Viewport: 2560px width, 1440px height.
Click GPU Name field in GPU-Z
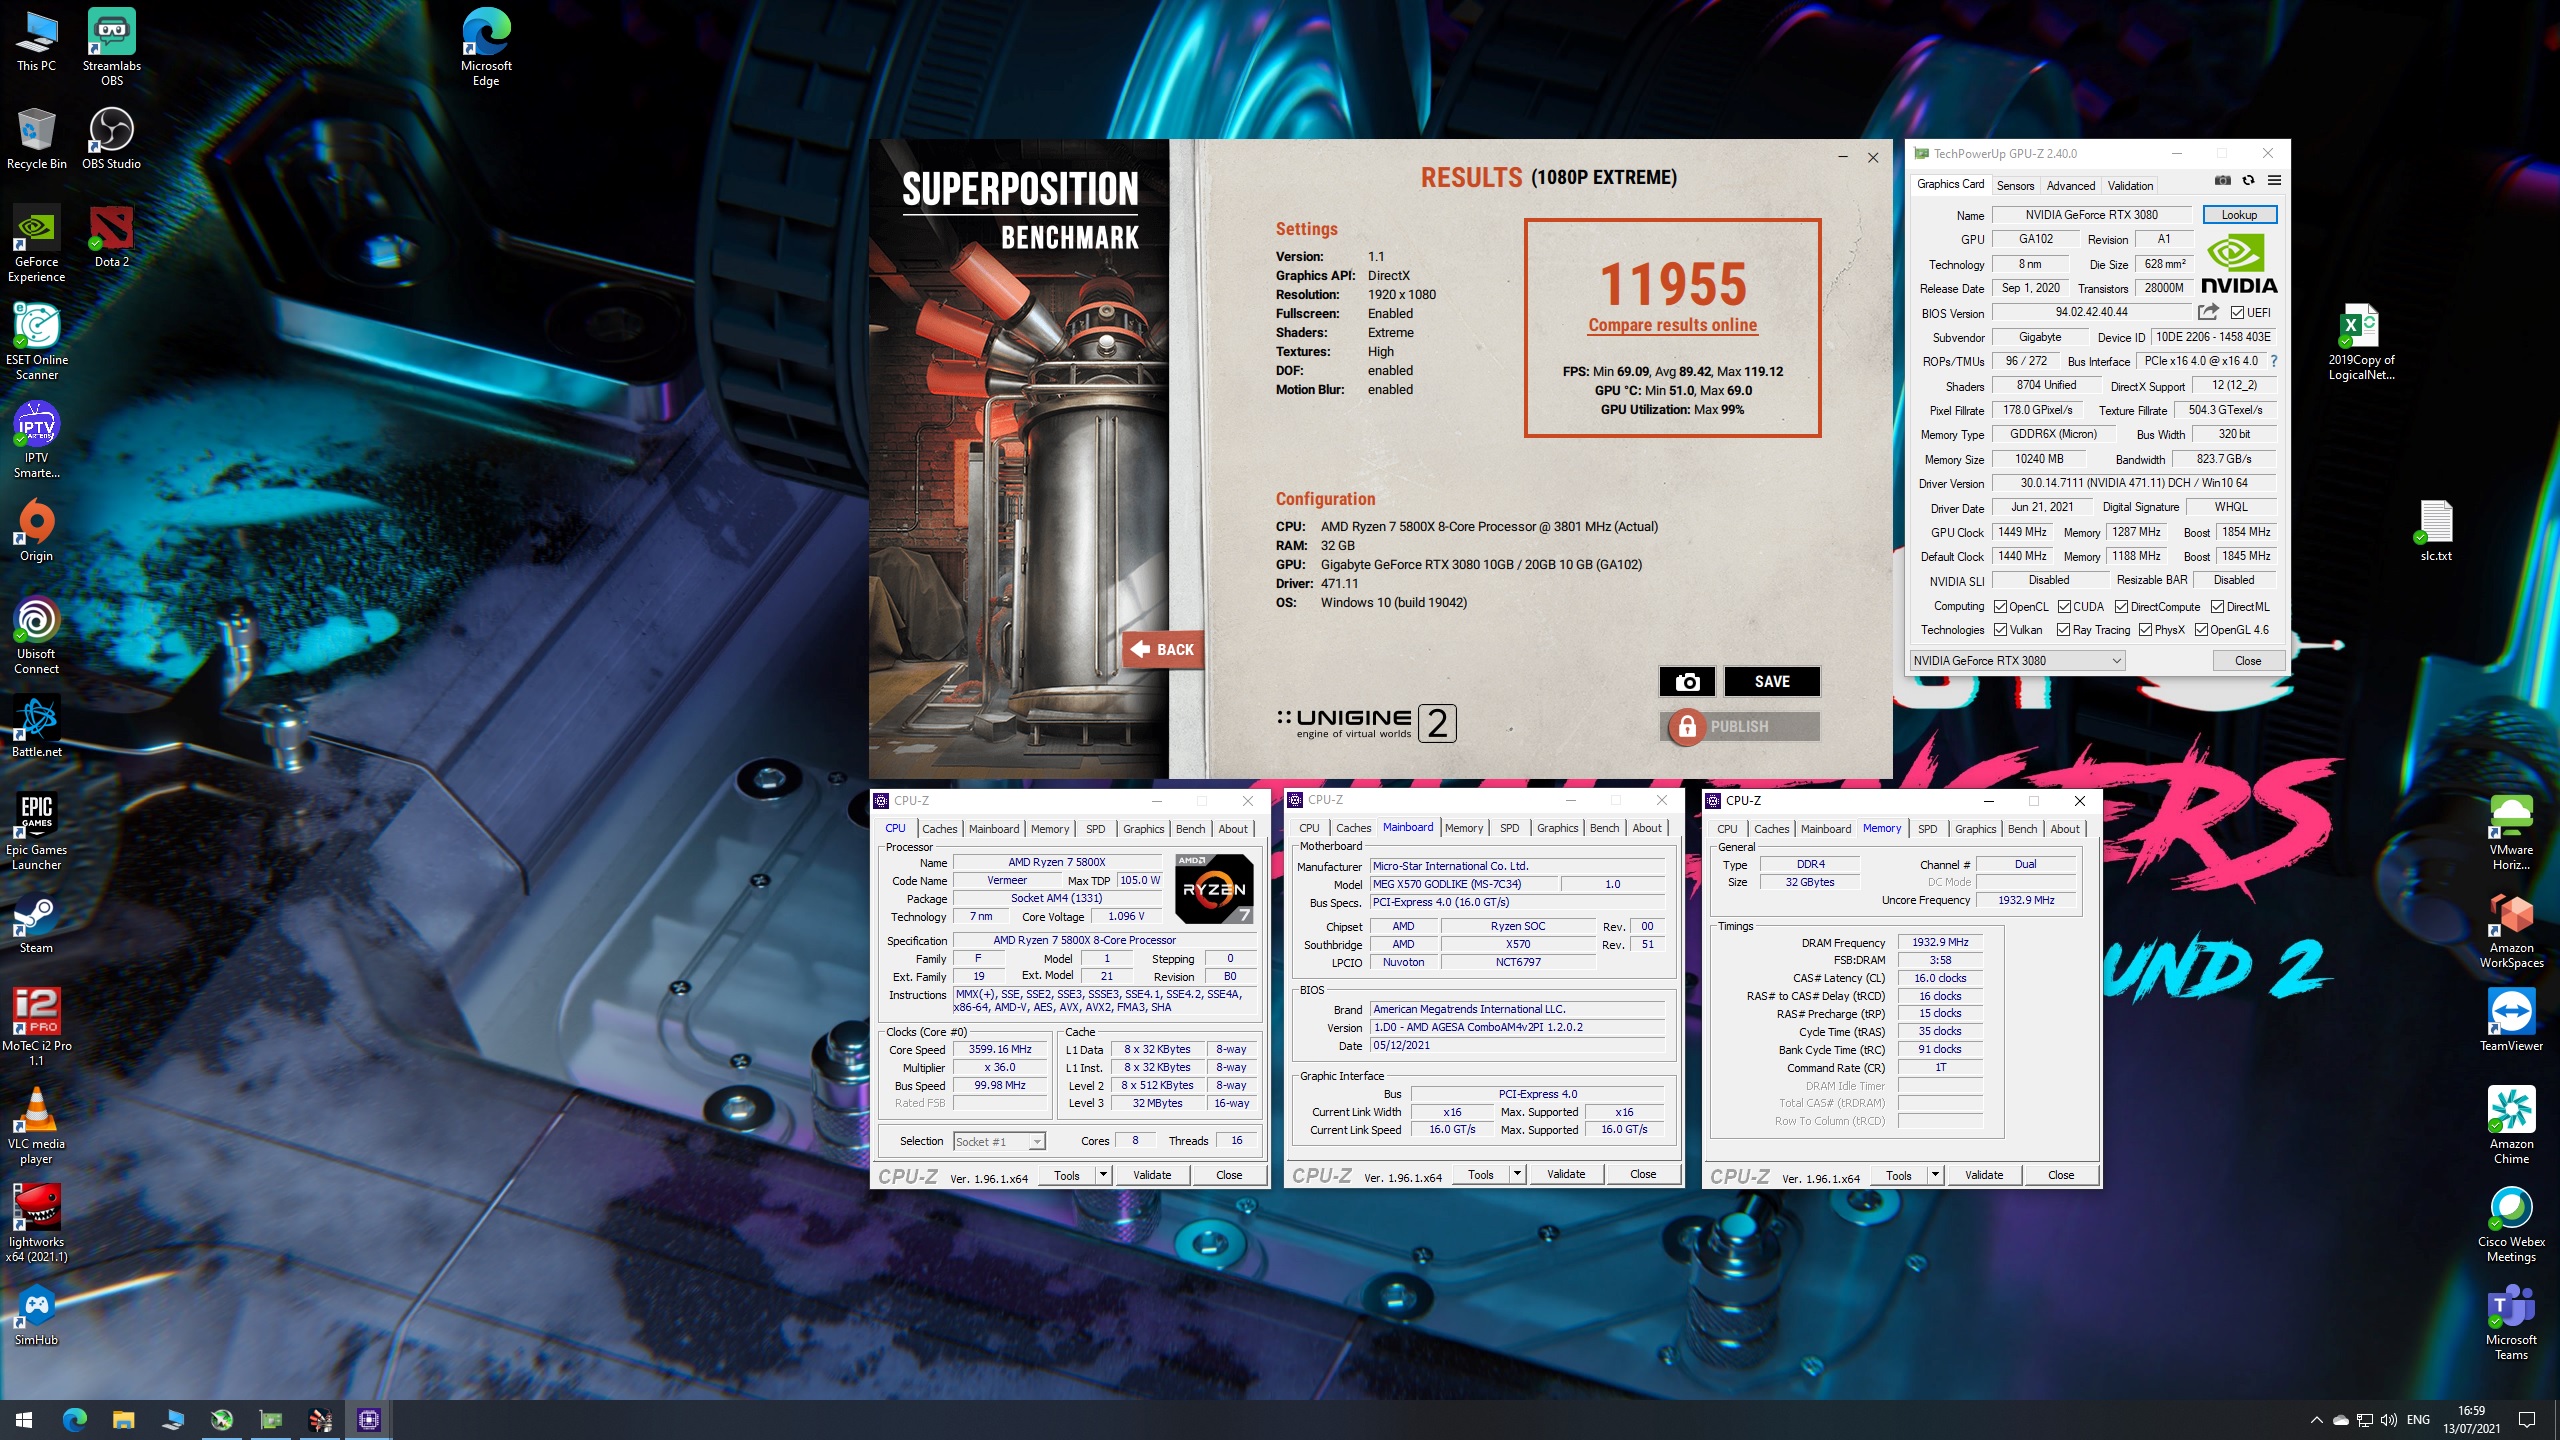[2091, 215]
